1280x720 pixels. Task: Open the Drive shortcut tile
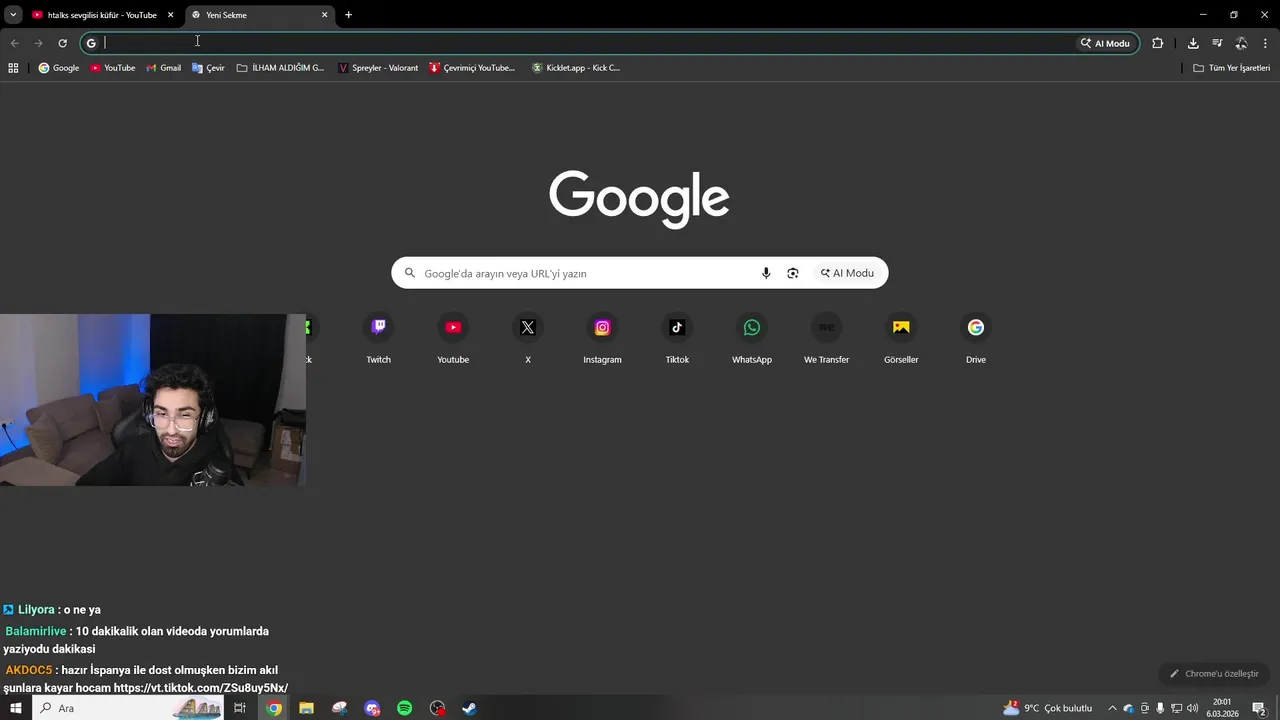976,339
